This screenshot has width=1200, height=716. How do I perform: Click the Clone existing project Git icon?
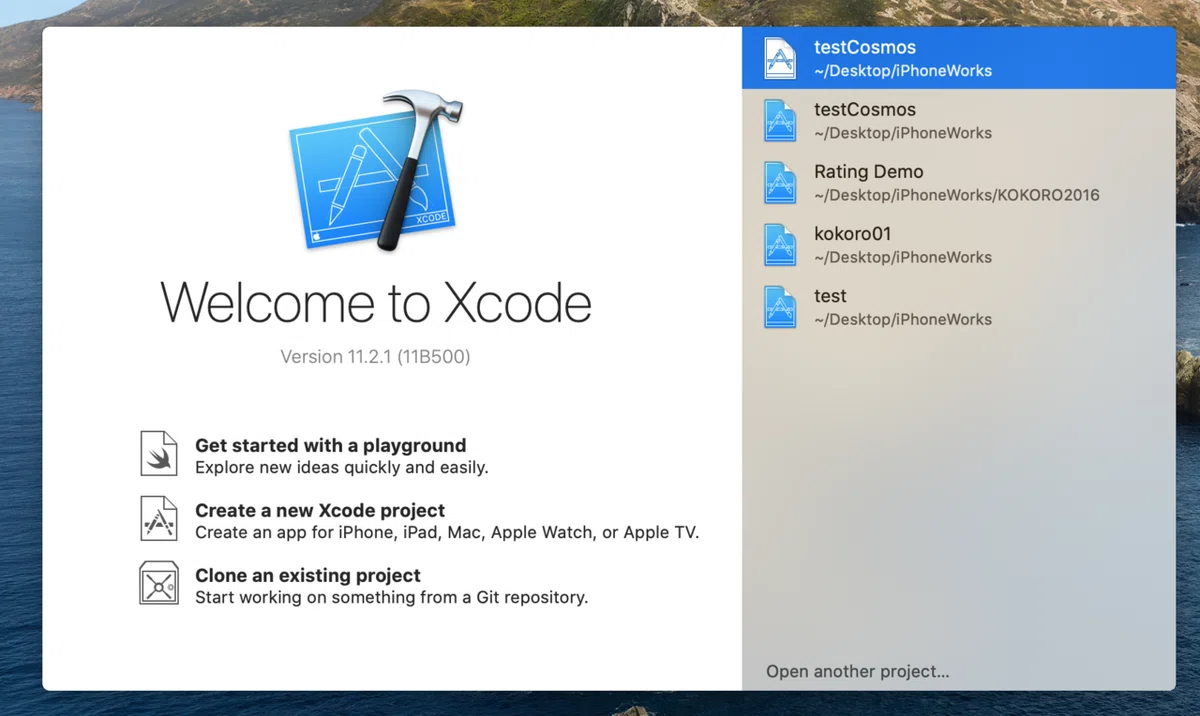159,583
